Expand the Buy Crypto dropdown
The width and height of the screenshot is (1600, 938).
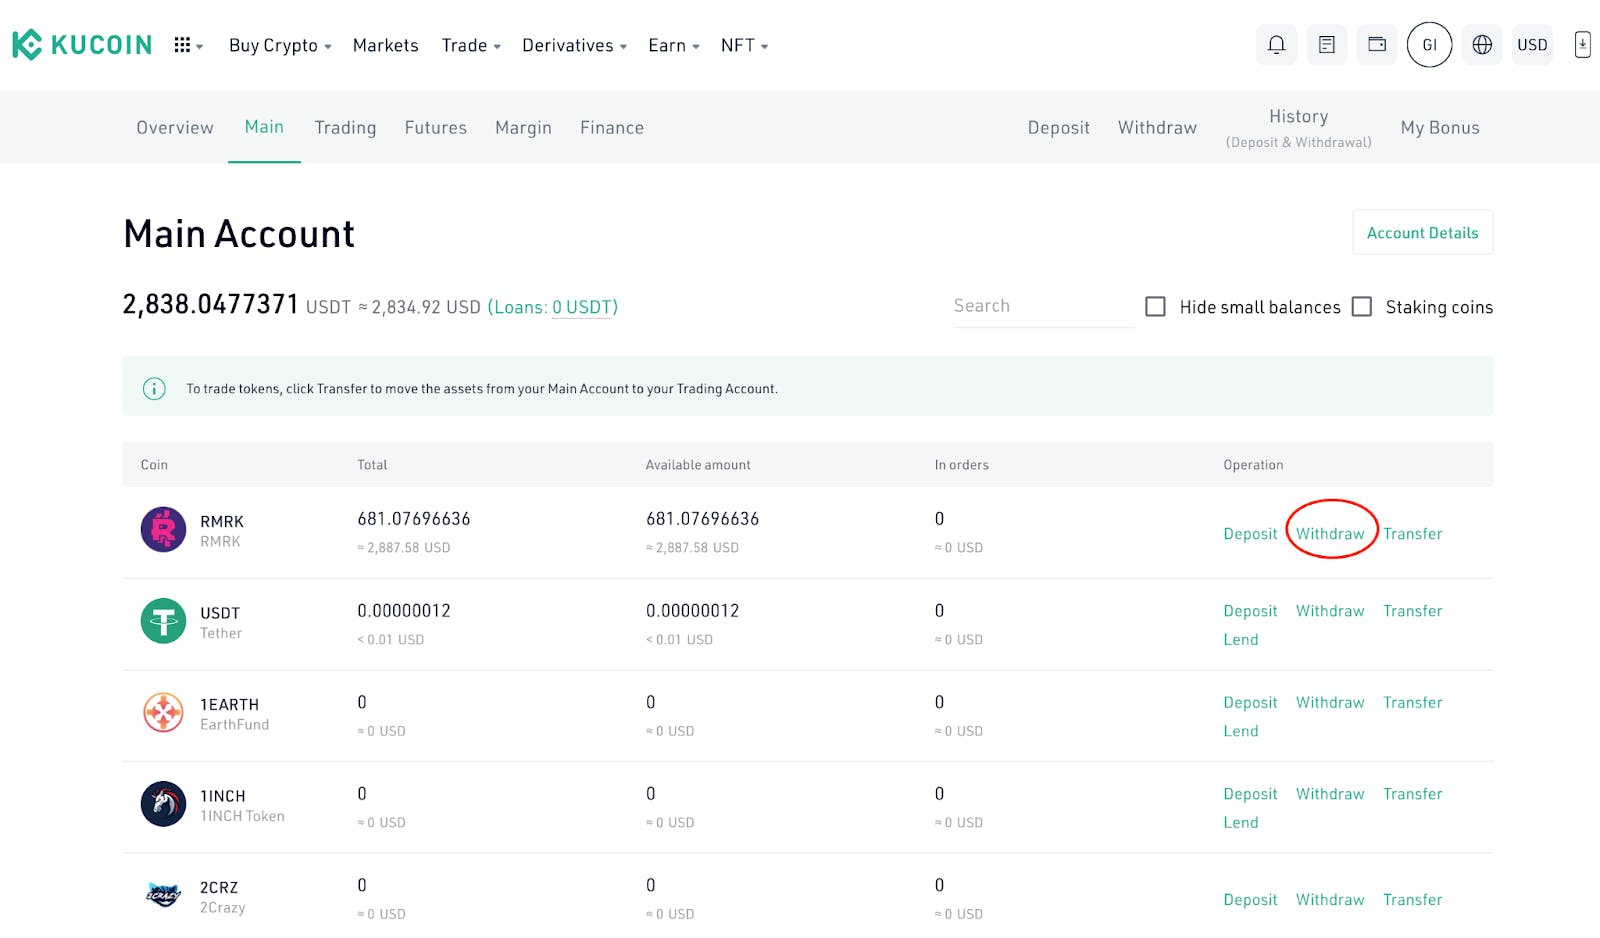tap(280, 45)
